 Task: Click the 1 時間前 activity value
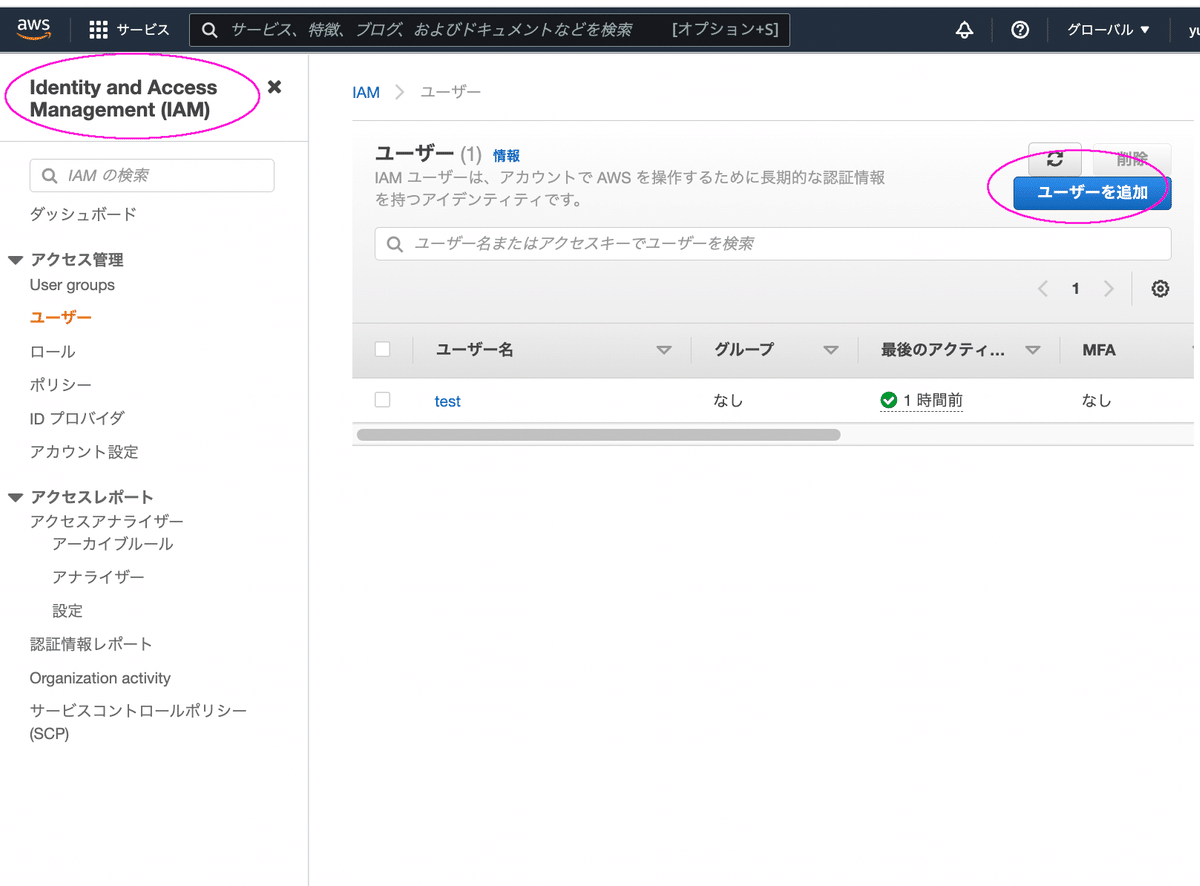pyautogui.click(x=933, y=400)
